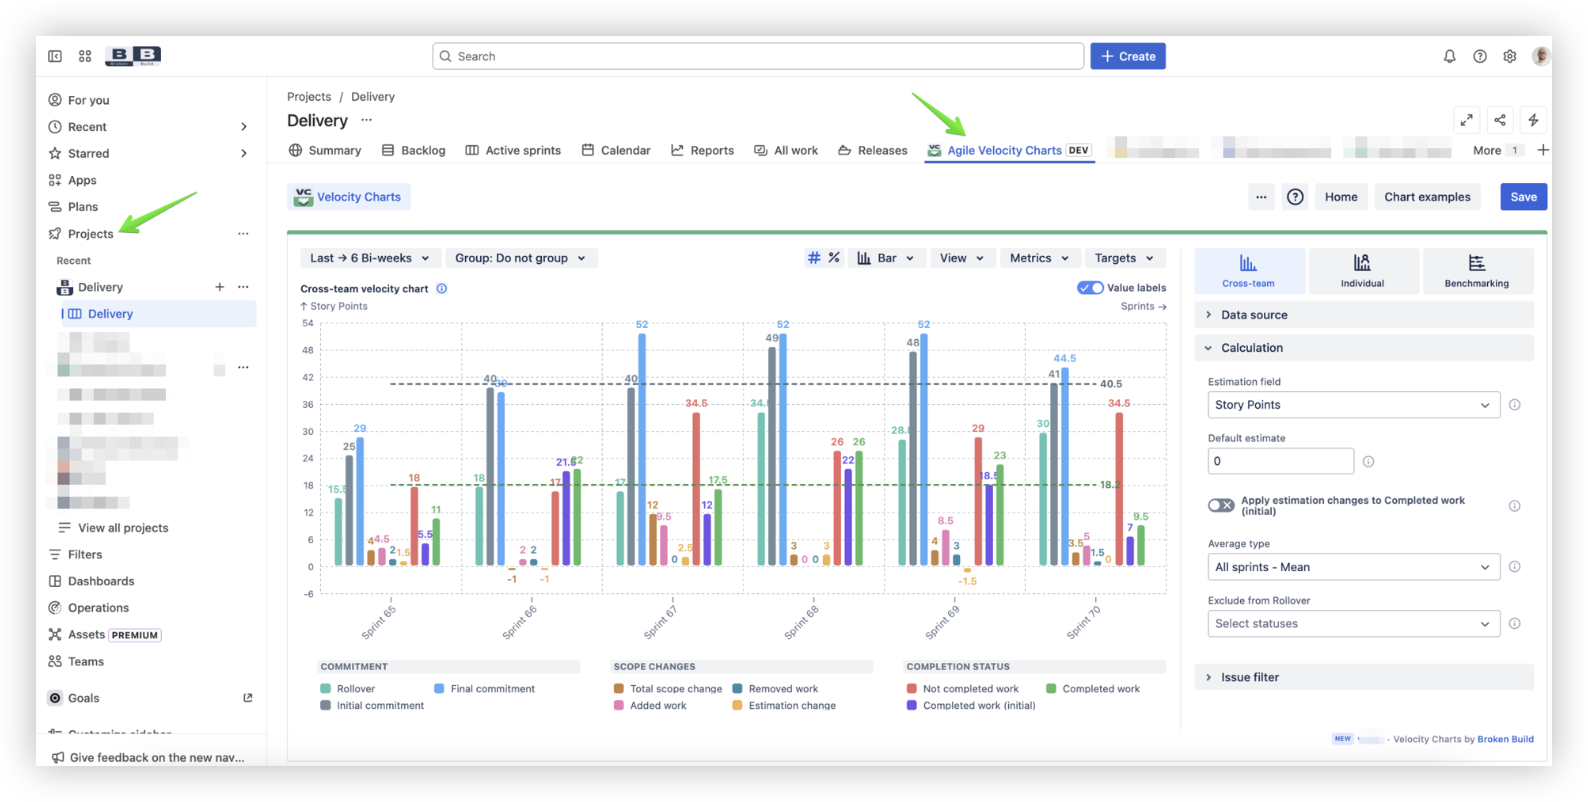
Task: Click info icon next to Estimation field dropdown
Action: click(1514, 405)
